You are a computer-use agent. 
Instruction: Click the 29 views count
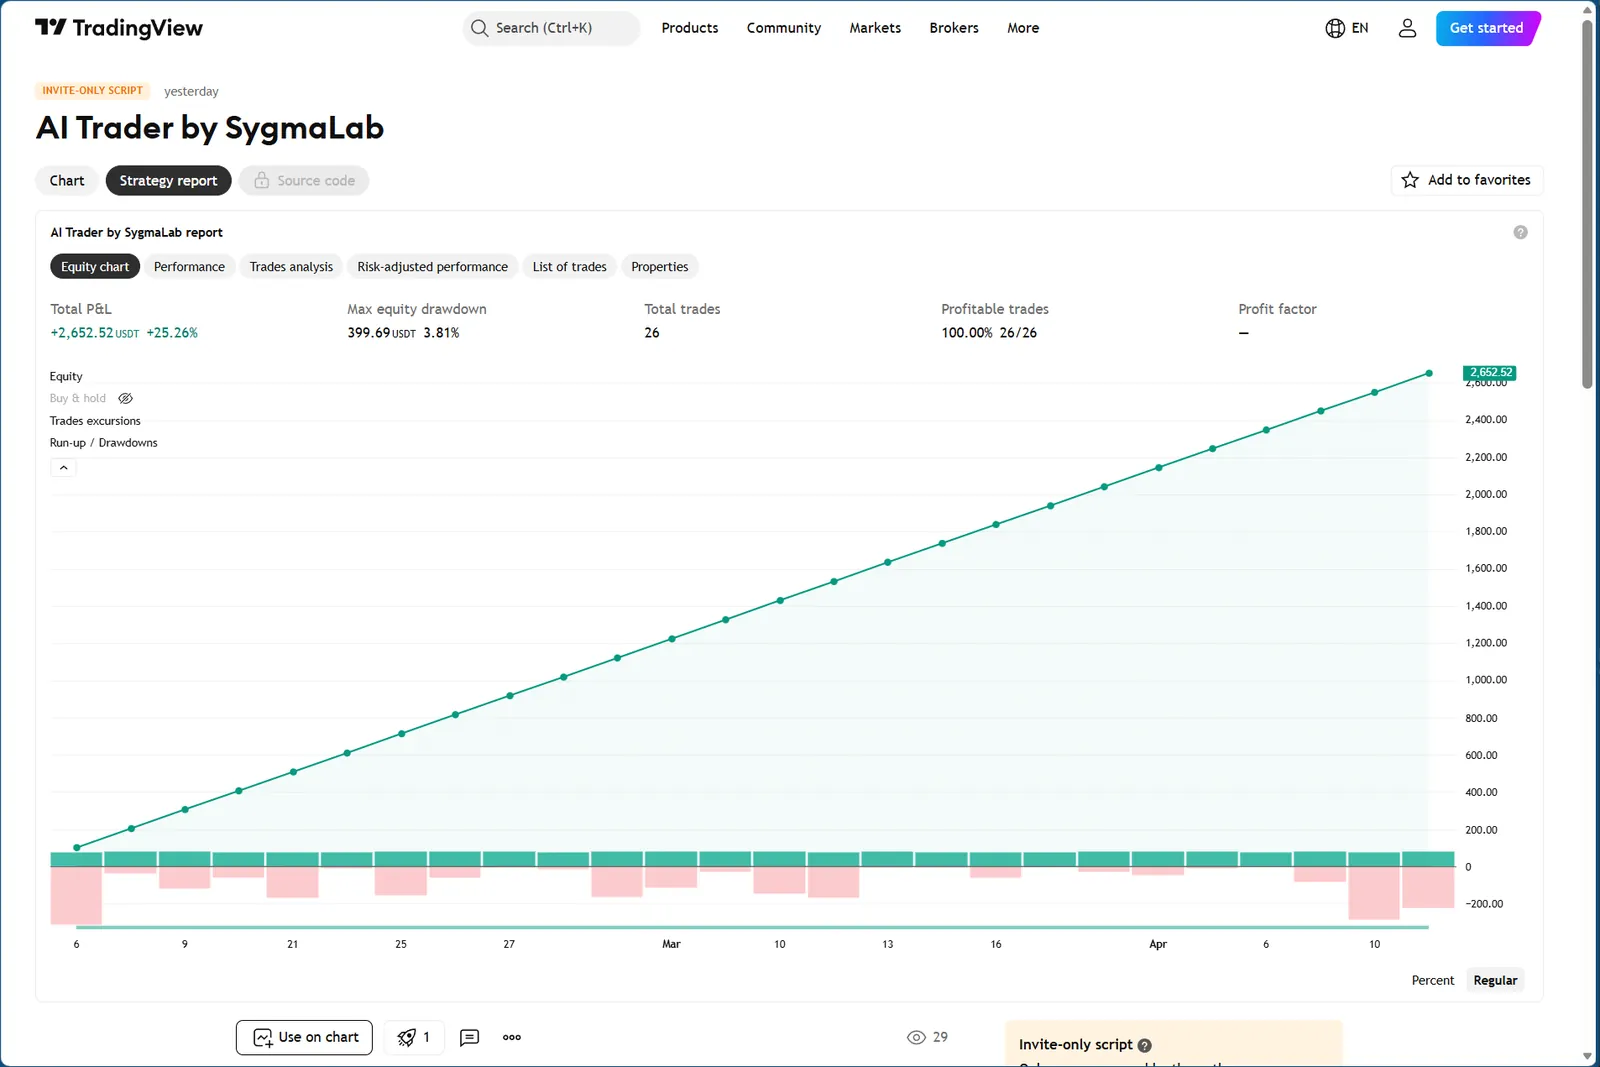coord(940,1037)
